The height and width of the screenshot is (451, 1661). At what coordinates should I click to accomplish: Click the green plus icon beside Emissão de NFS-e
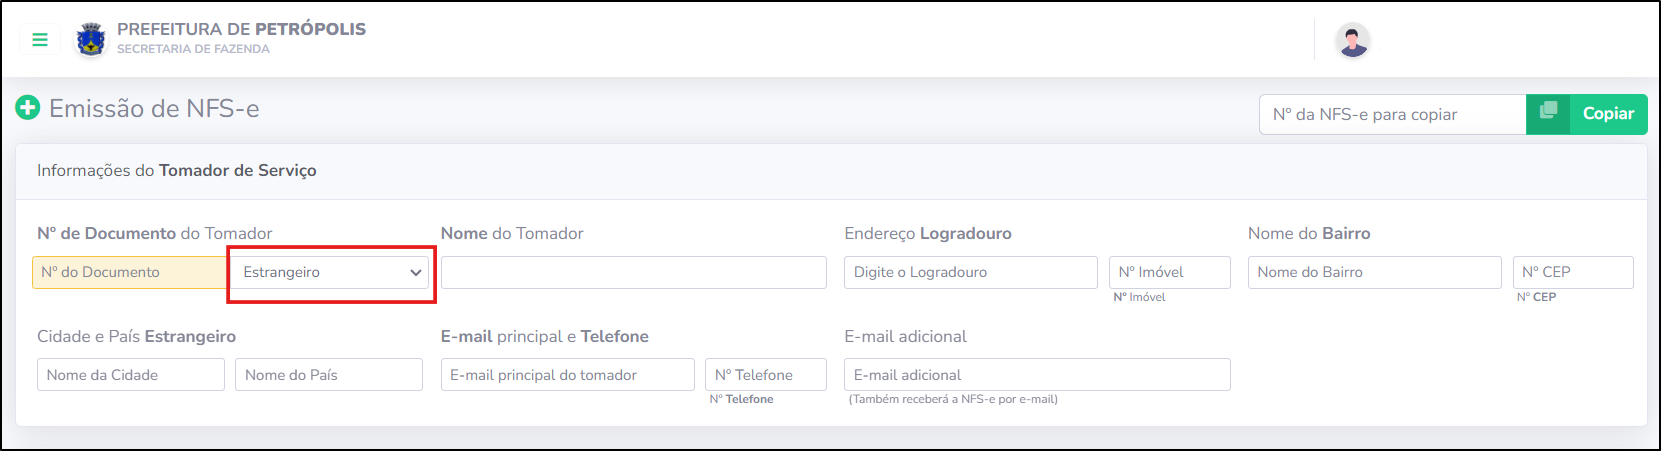click(x=28, y=108)
